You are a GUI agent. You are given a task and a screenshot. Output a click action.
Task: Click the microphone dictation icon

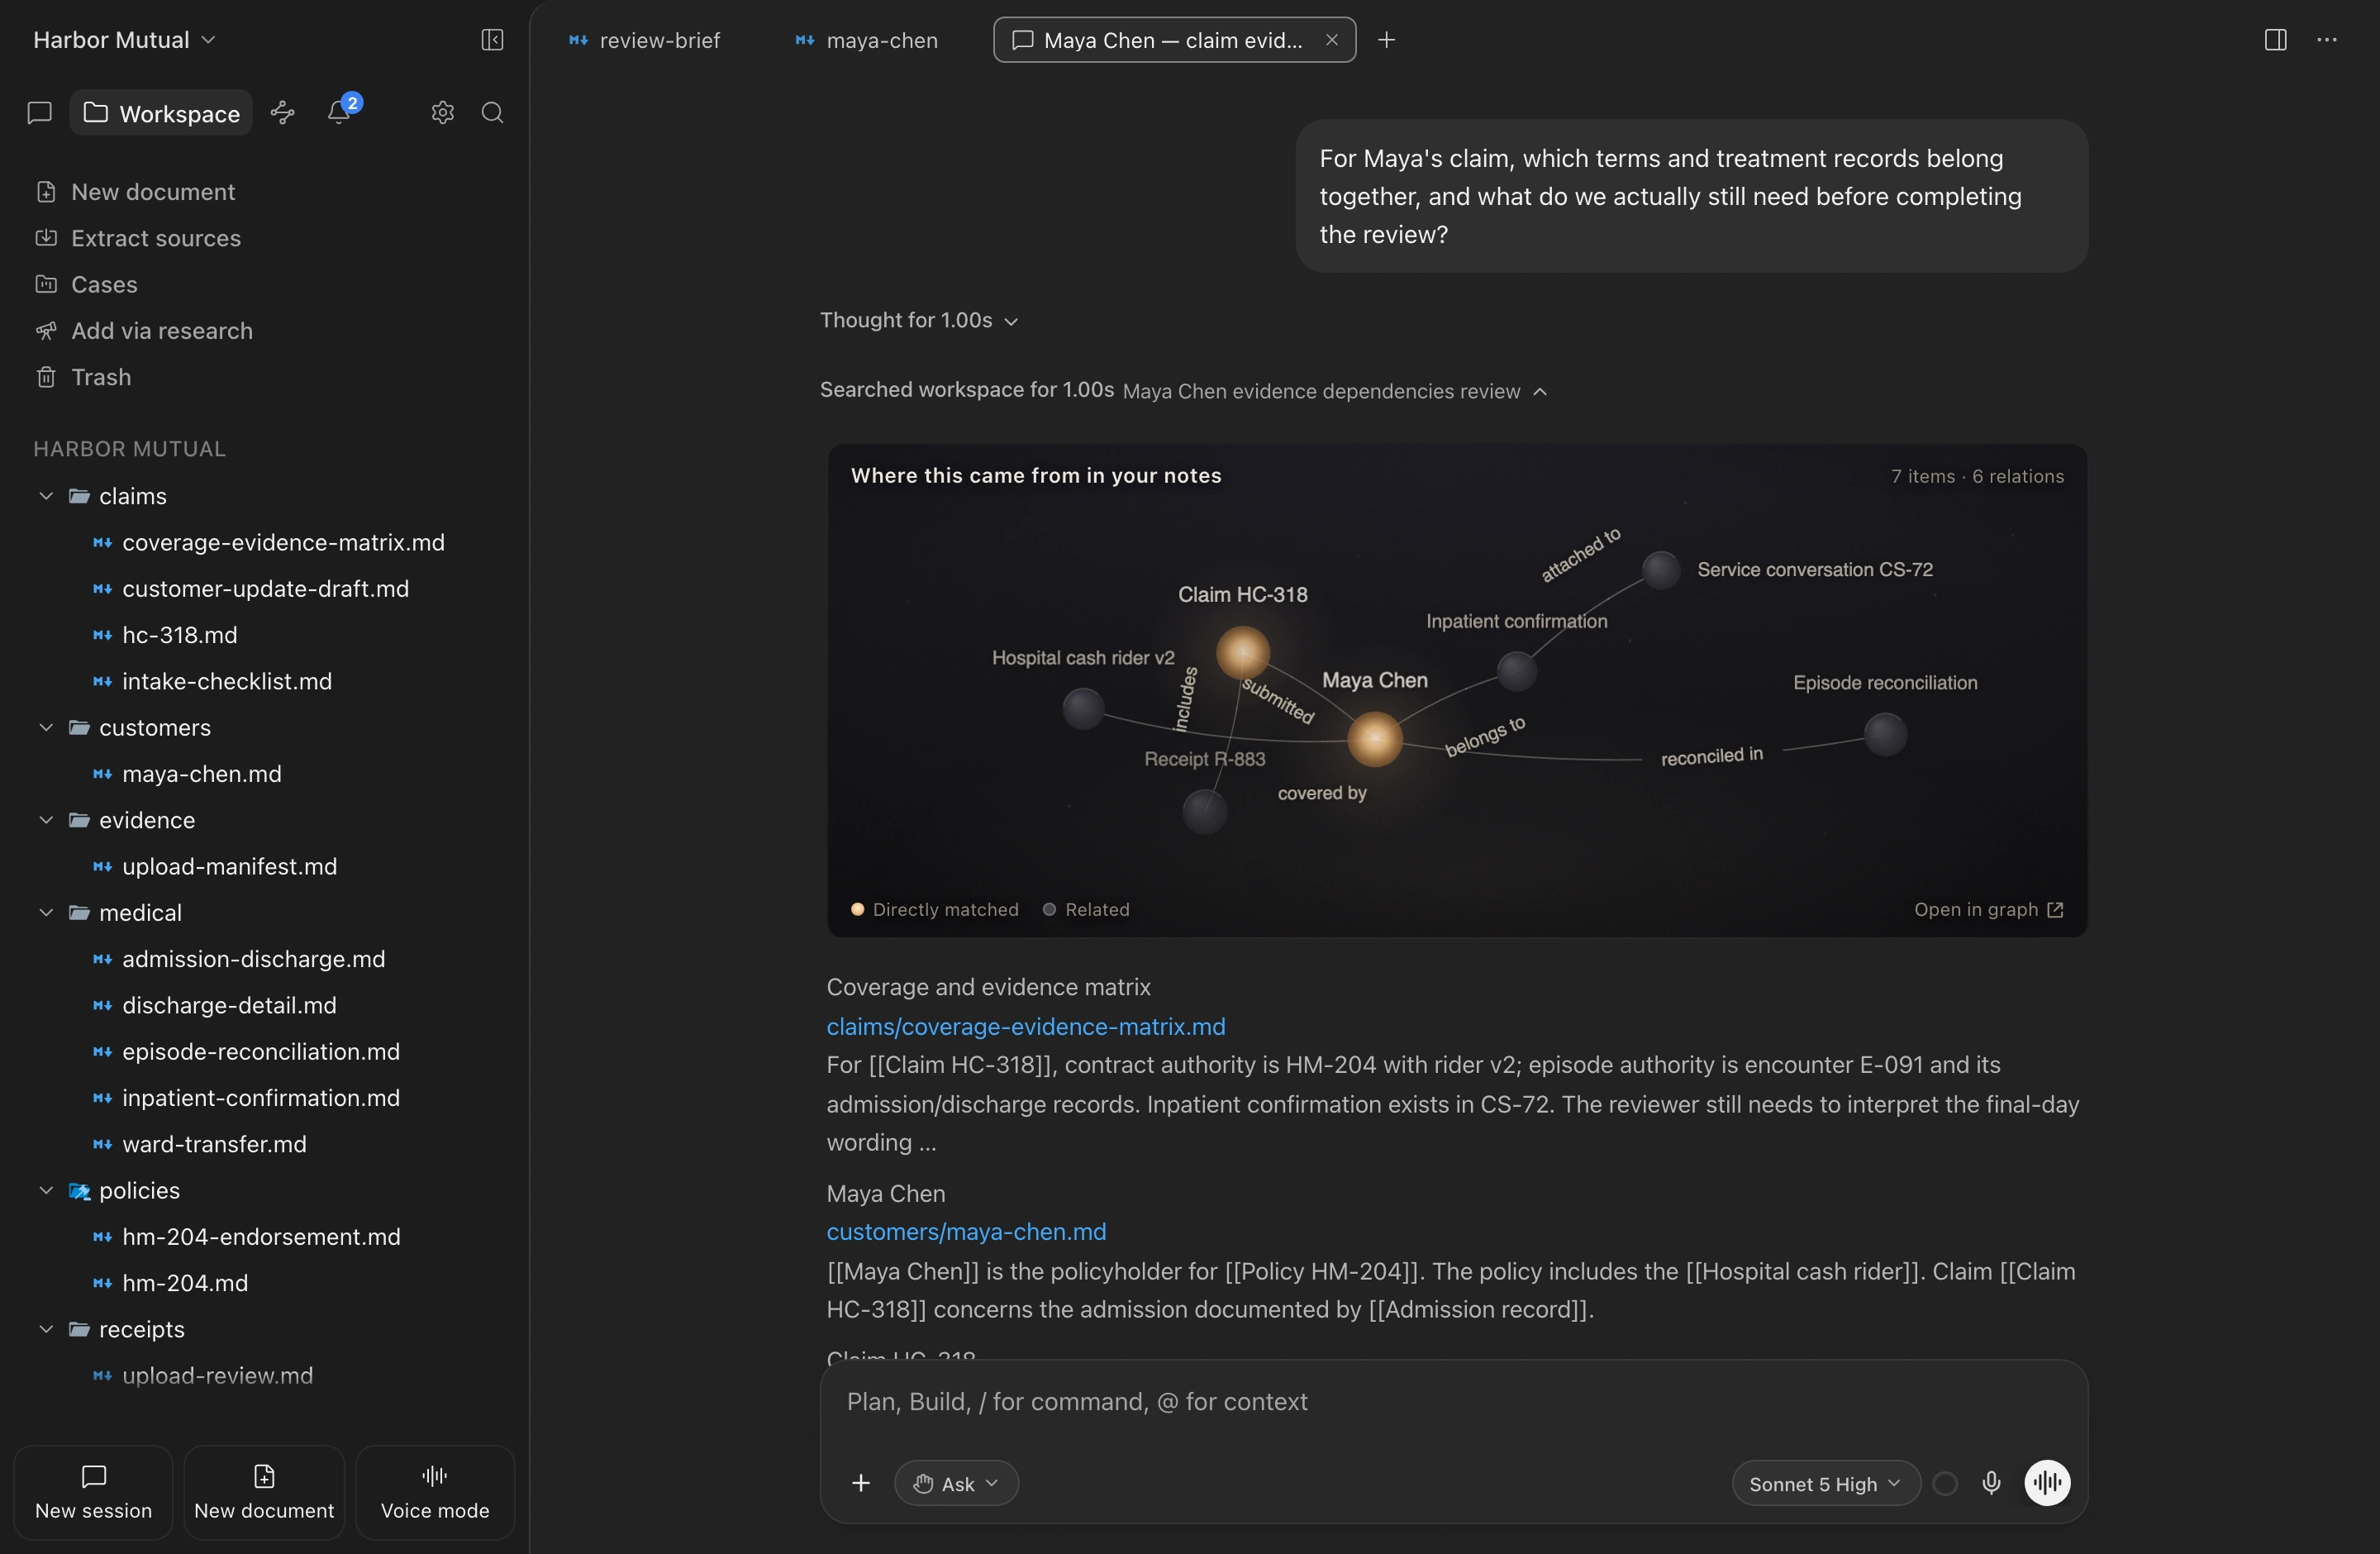[x=1991, y=1482]
